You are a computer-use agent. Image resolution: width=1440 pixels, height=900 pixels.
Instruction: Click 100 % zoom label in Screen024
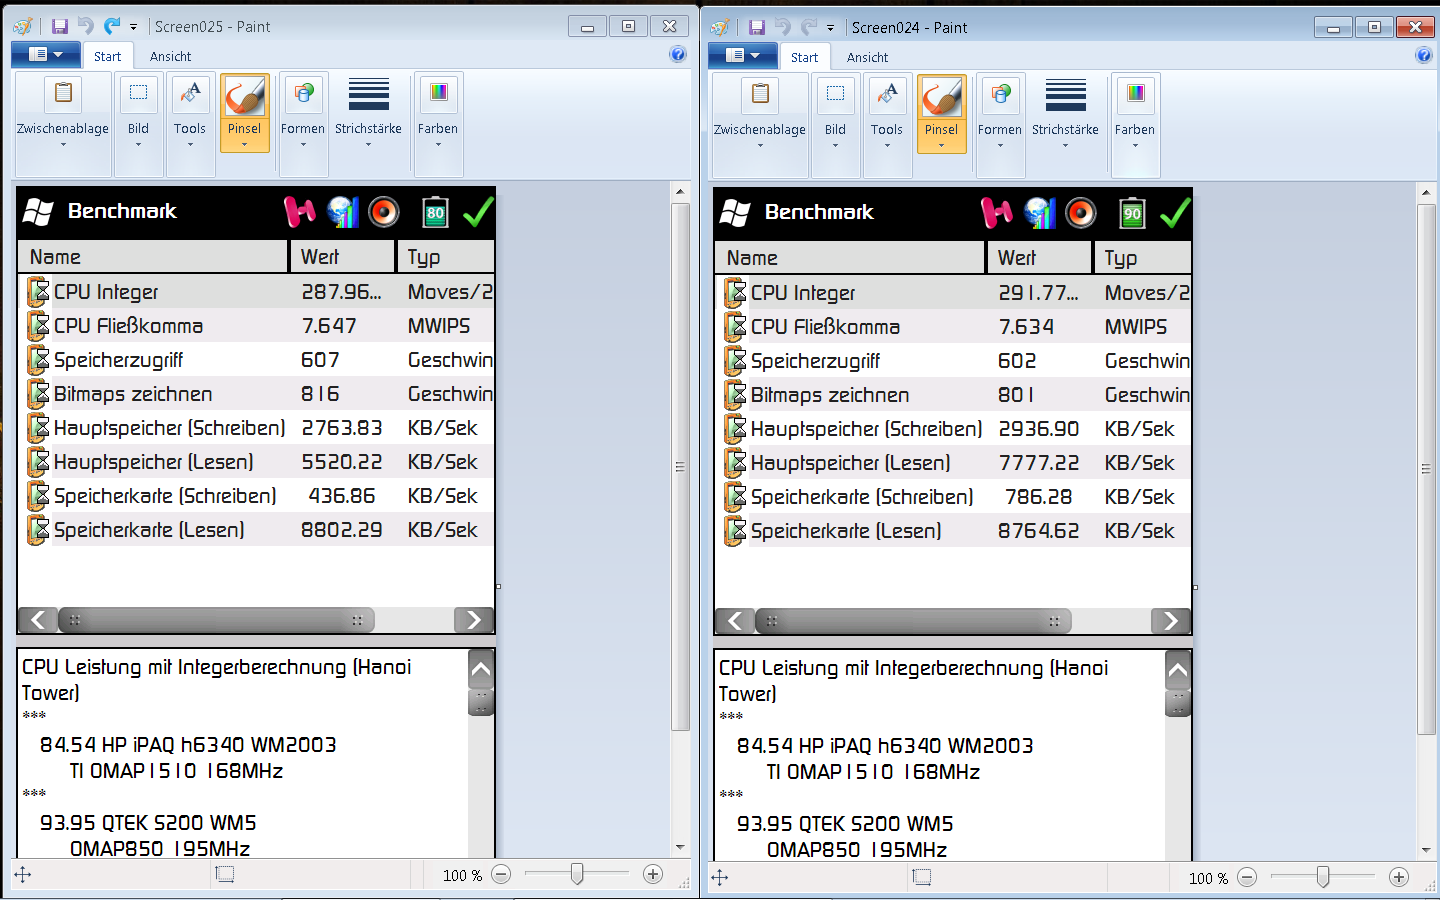(1208, 878)
